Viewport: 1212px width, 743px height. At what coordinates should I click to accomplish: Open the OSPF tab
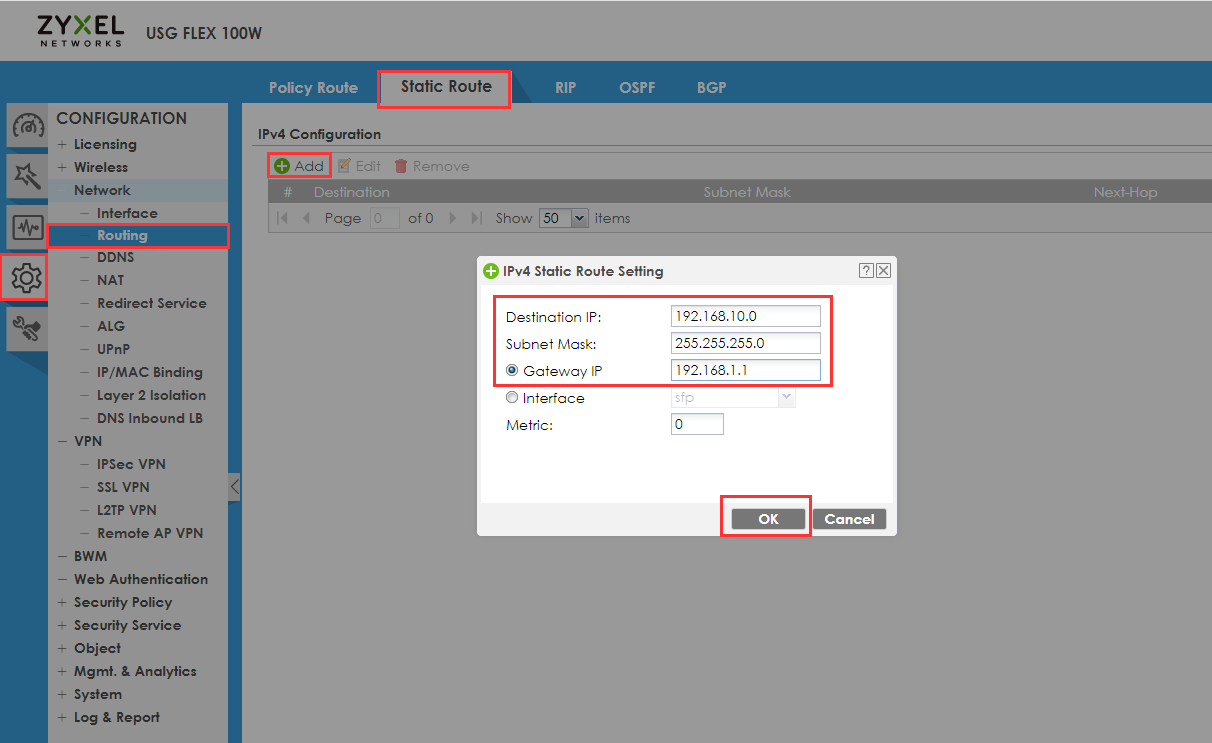637,87
